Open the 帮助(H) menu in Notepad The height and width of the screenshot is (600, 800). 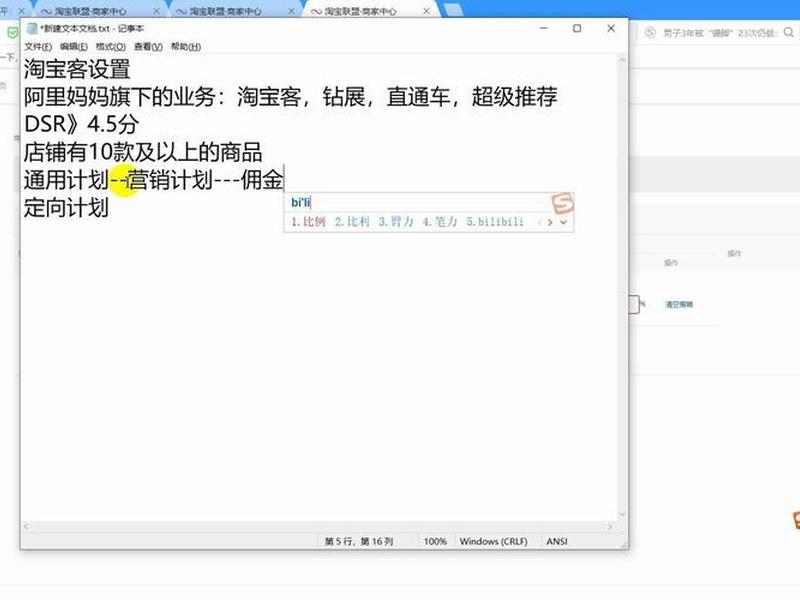186,46
